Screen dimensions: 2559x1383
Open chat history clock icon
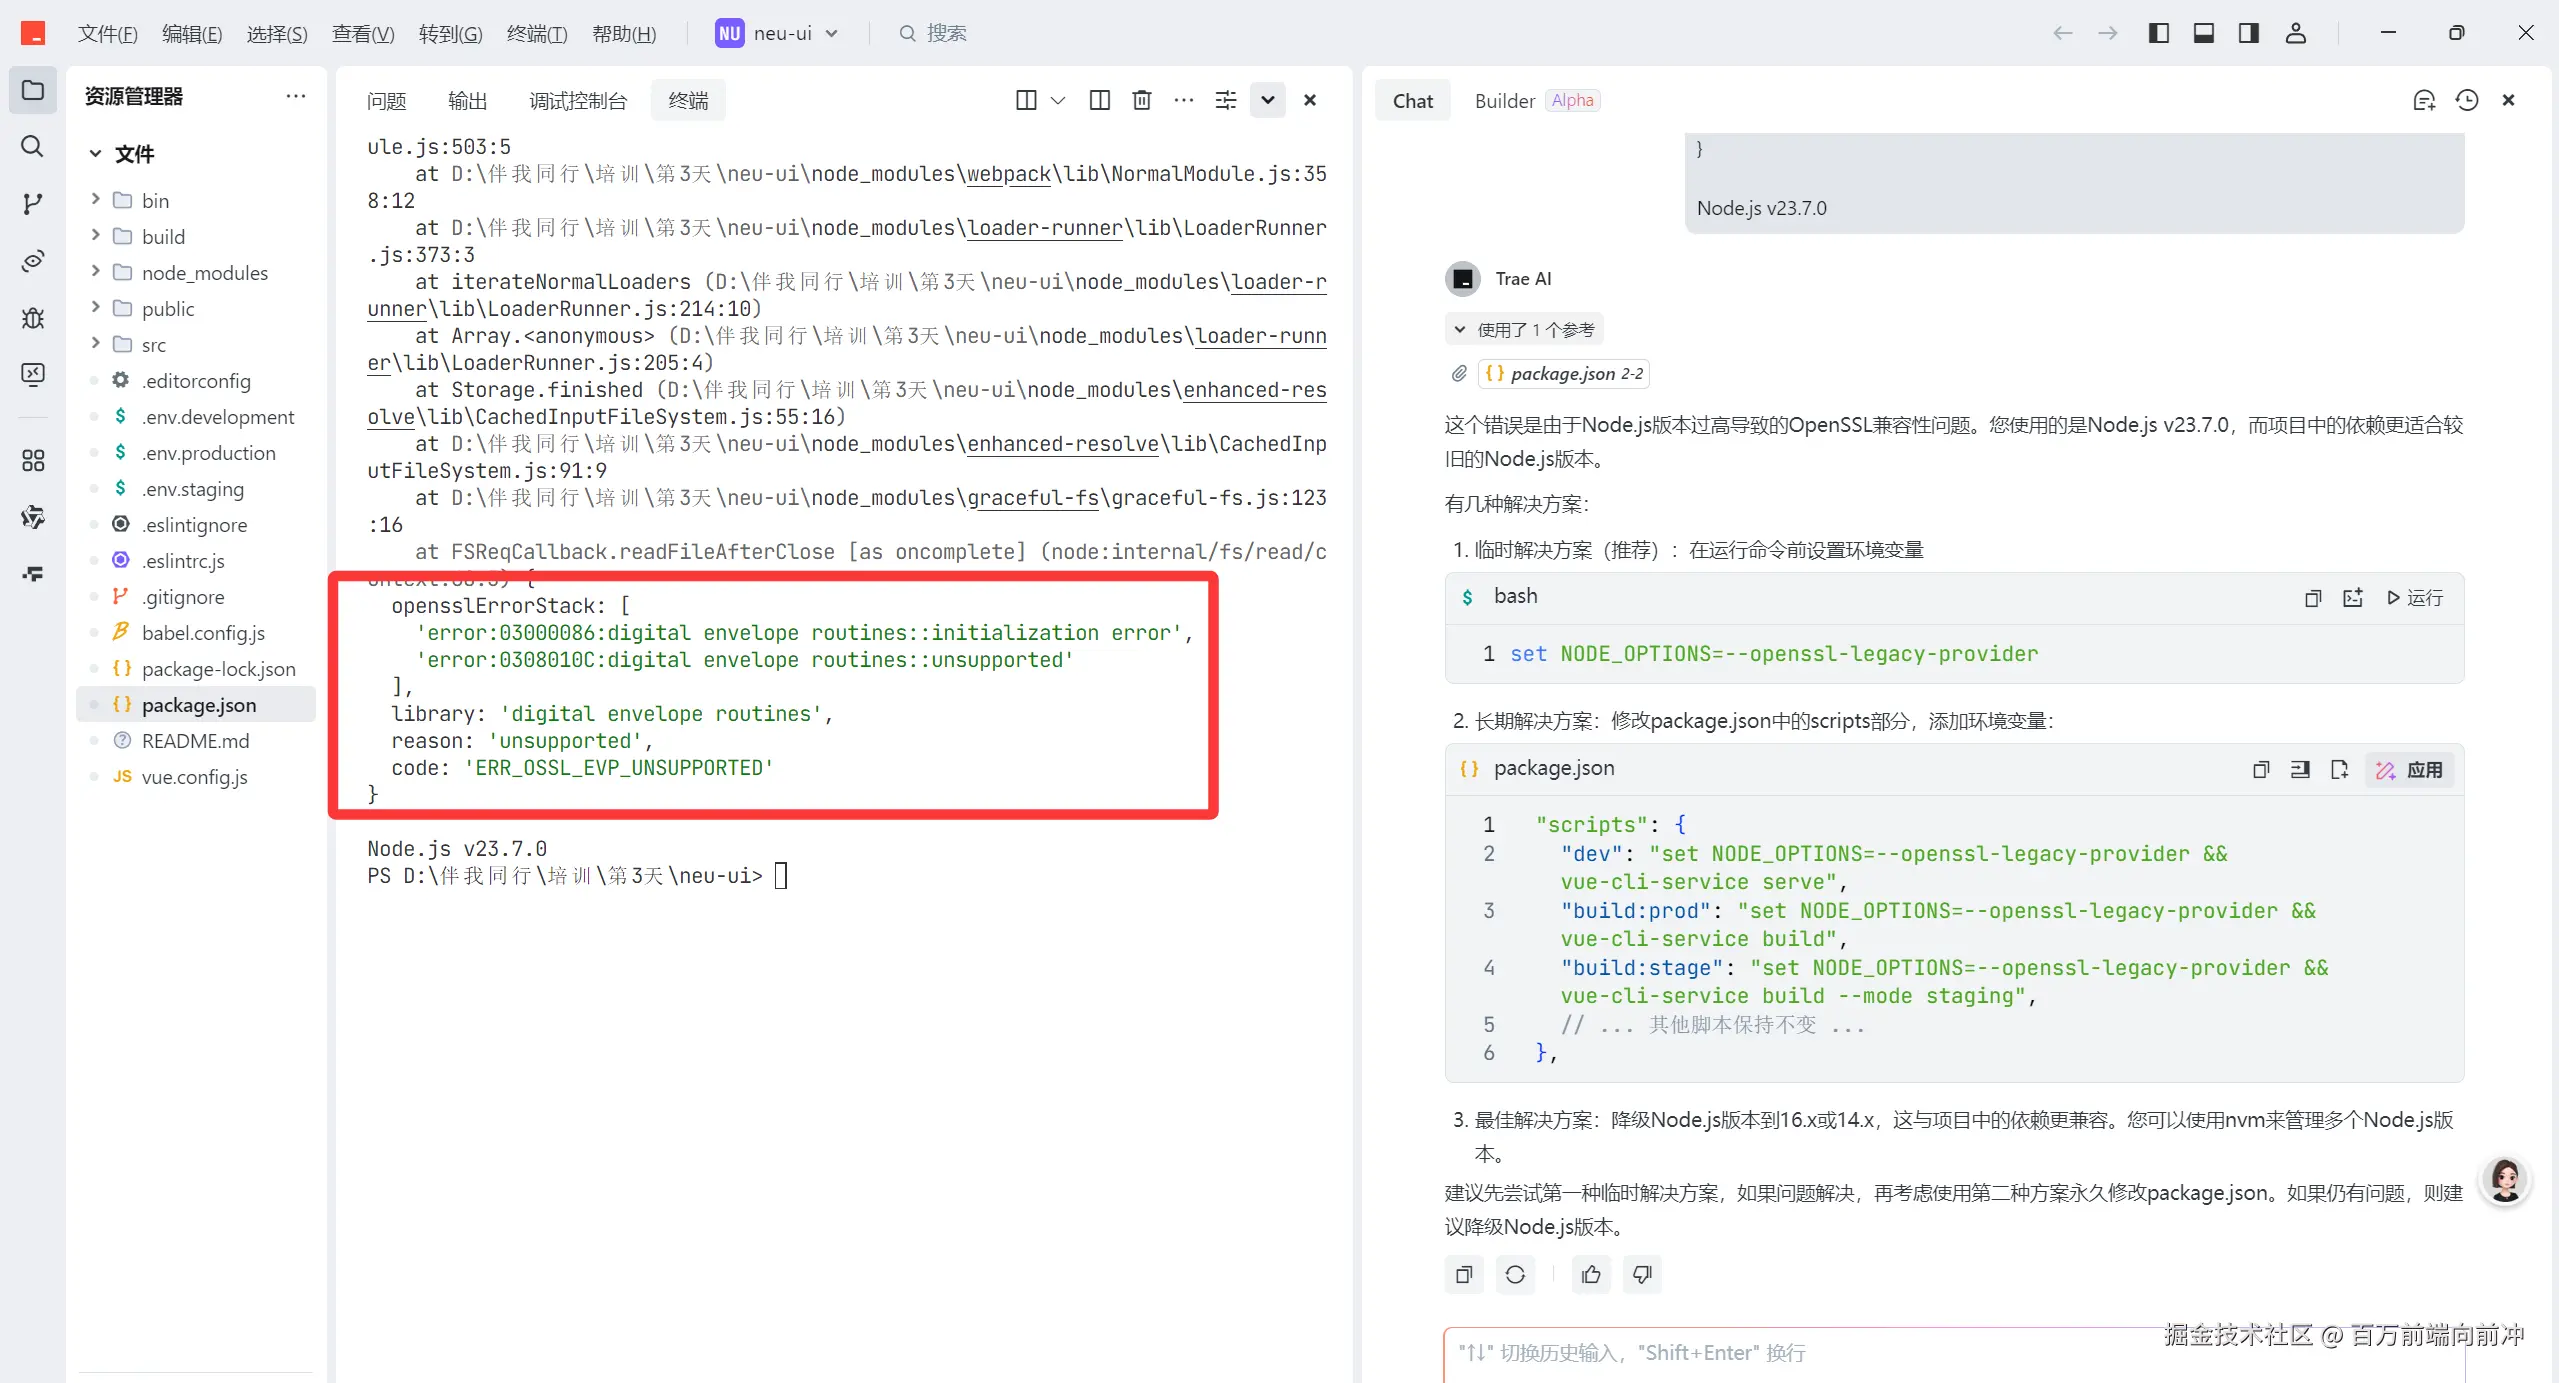pos(2466,100)
